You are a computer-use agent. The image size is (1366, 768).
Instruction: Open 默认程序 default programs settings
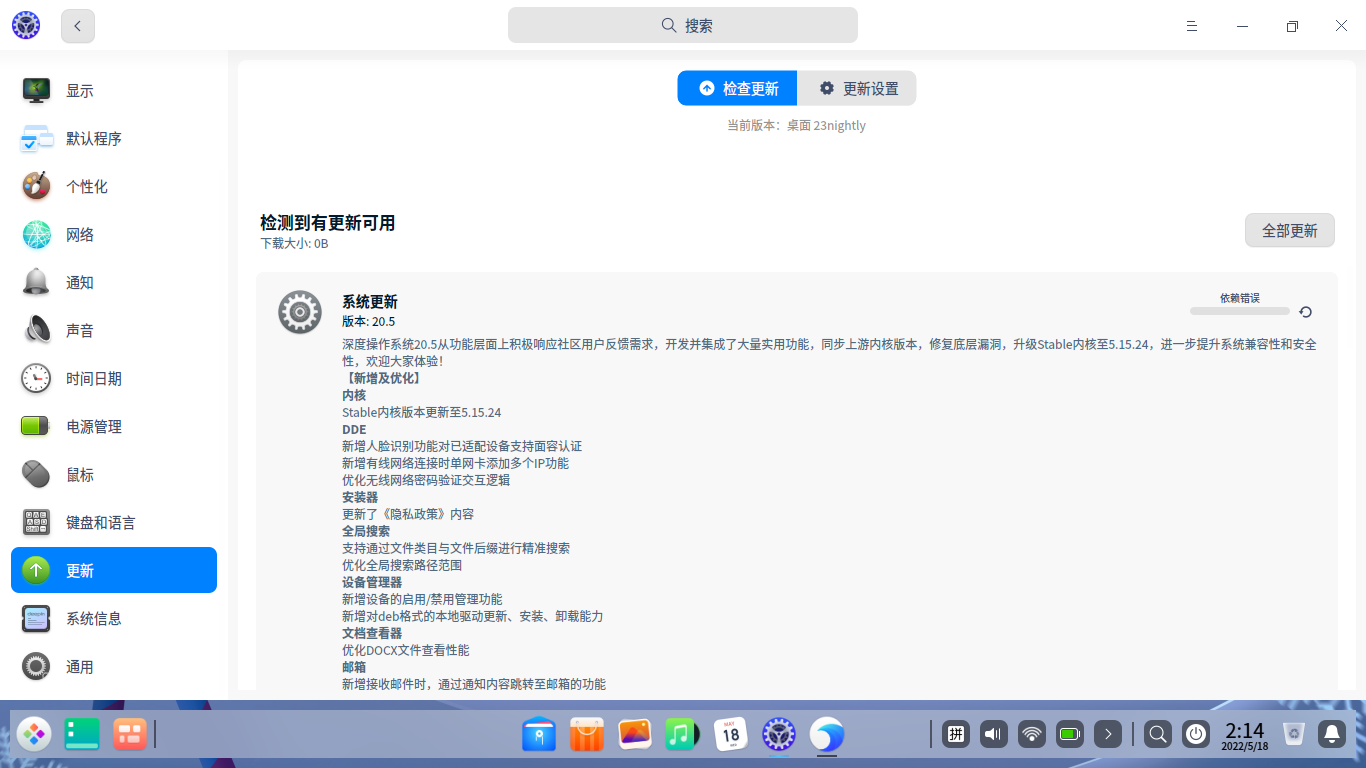[x=114, y=138]
